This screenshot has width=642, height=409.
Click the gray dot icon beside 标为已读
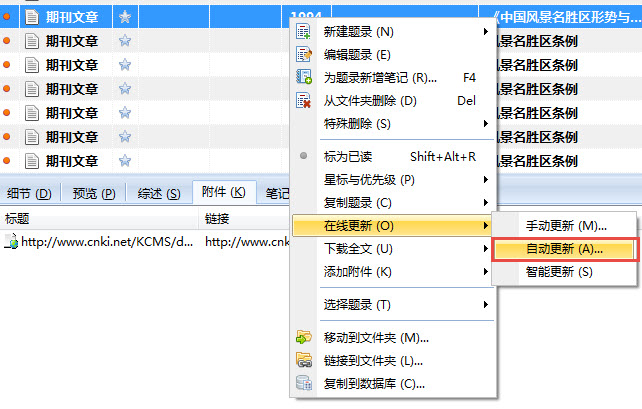pos(303,156)
